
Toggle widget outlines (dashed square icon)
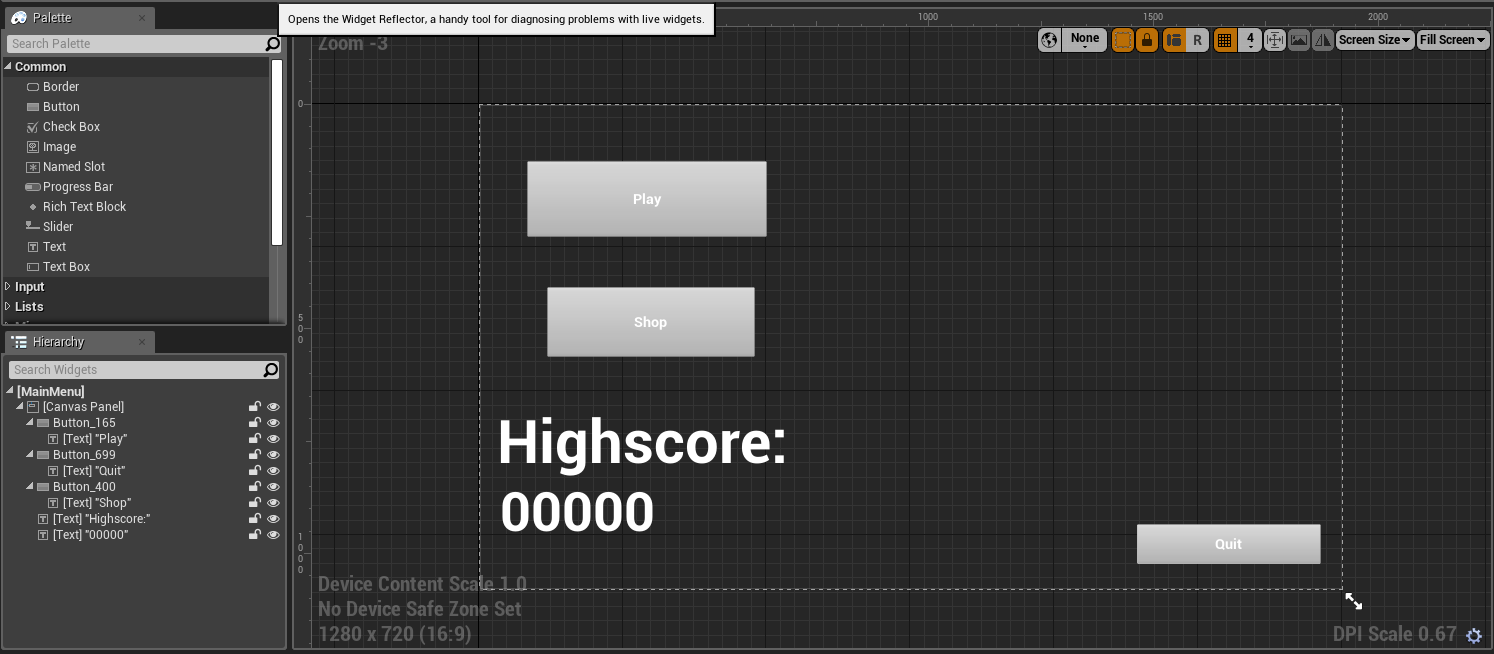(x=1123, y=40)
